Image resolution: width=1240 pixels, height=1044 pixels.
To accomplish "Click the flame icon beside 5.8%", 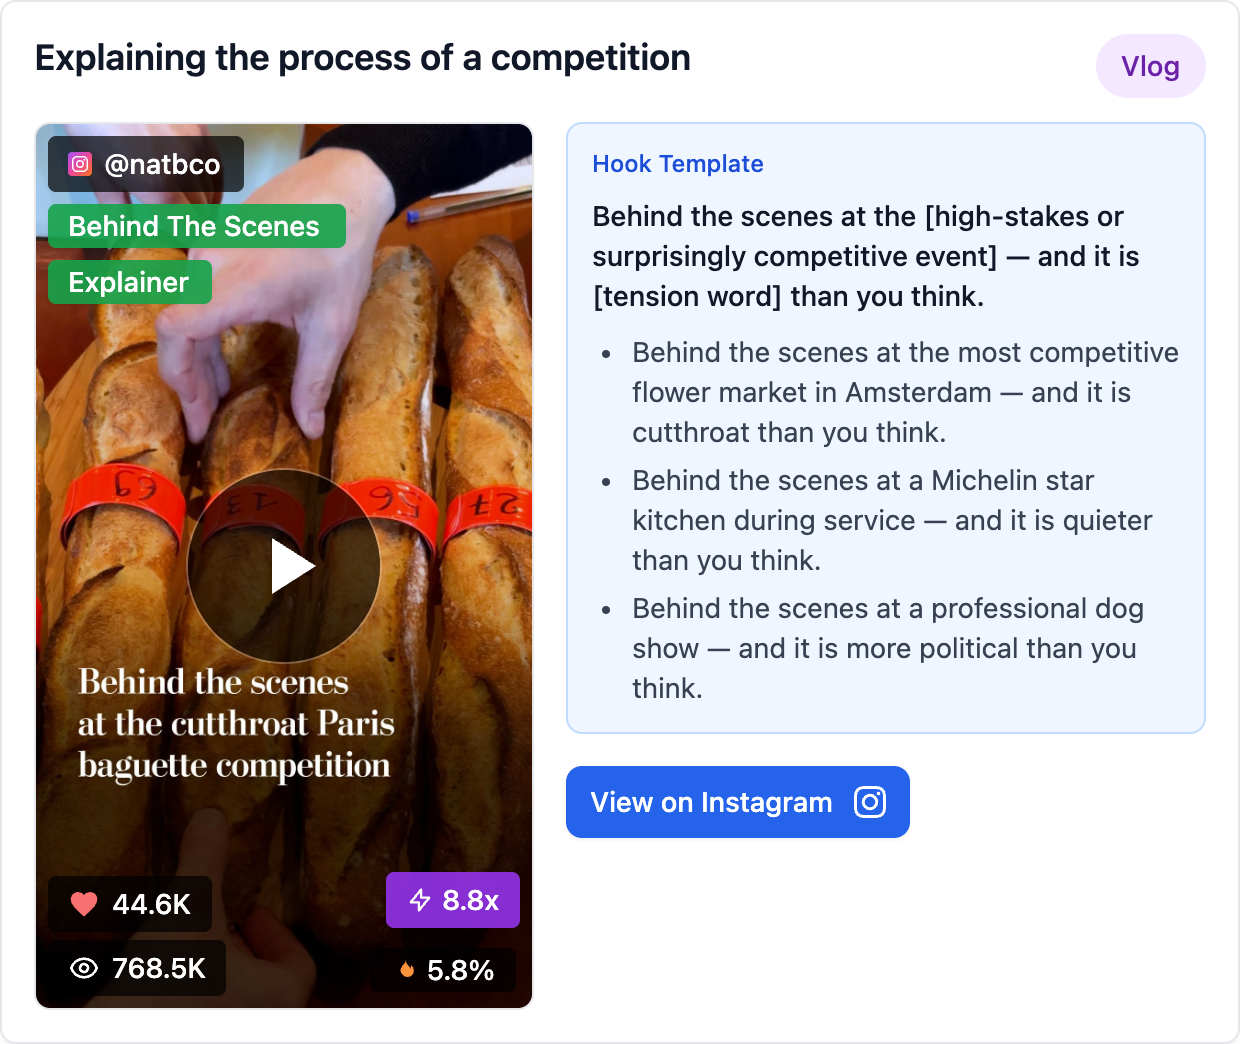I will coord(410,968).
